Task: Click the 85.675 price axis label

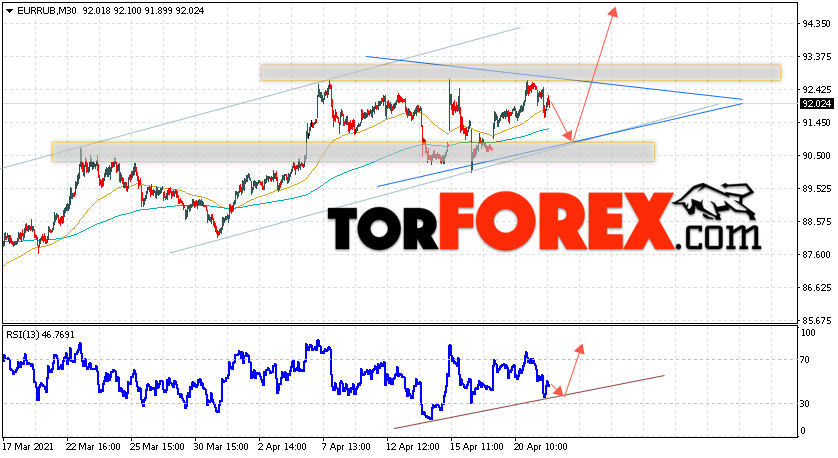Action: click(816, 321)
